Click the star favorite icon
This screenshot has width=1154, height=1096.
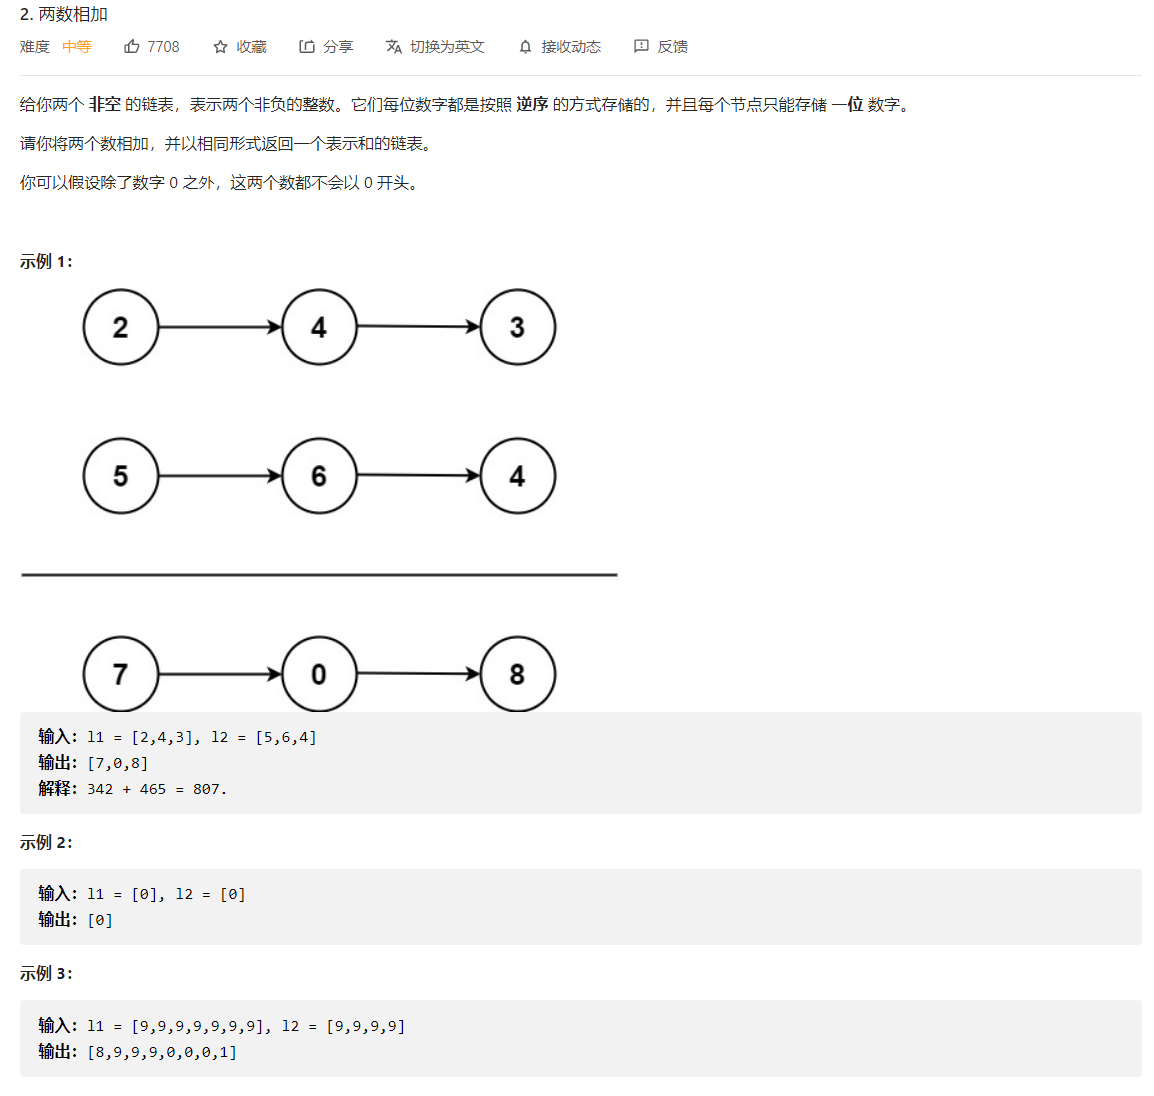(220, 47)
